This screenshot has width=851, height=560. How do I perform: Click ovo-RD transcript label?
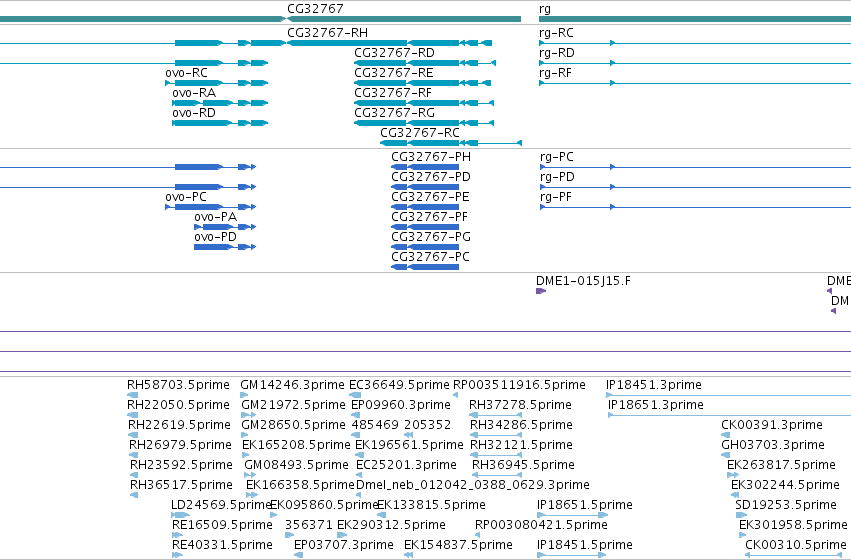pos(194,113)
